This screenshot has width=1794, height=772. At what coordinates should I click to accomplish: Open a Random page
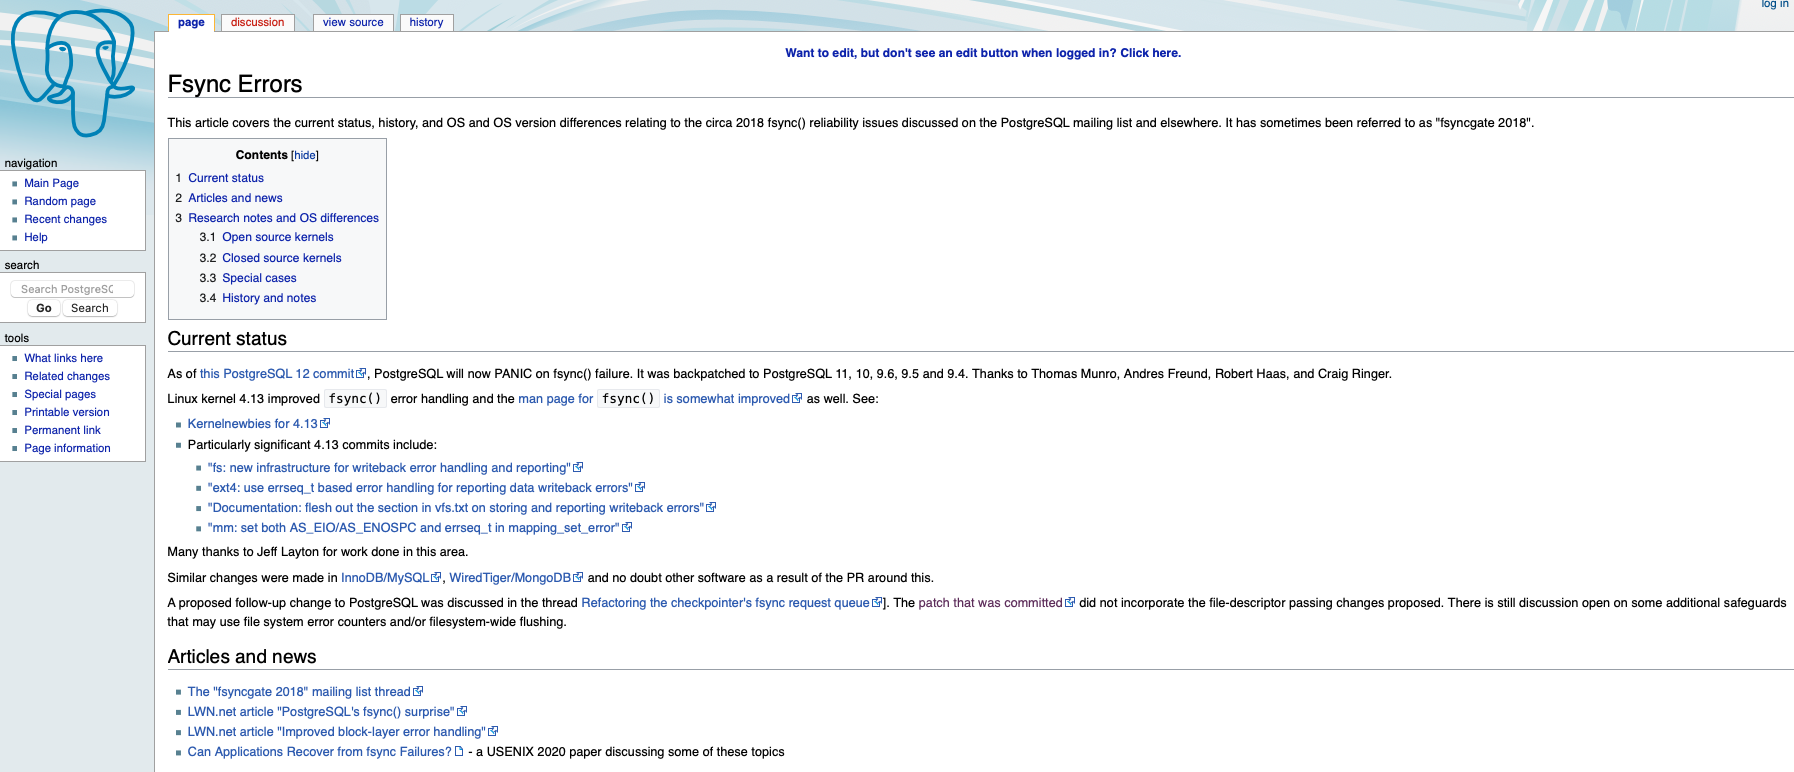[x=60, y=201]
